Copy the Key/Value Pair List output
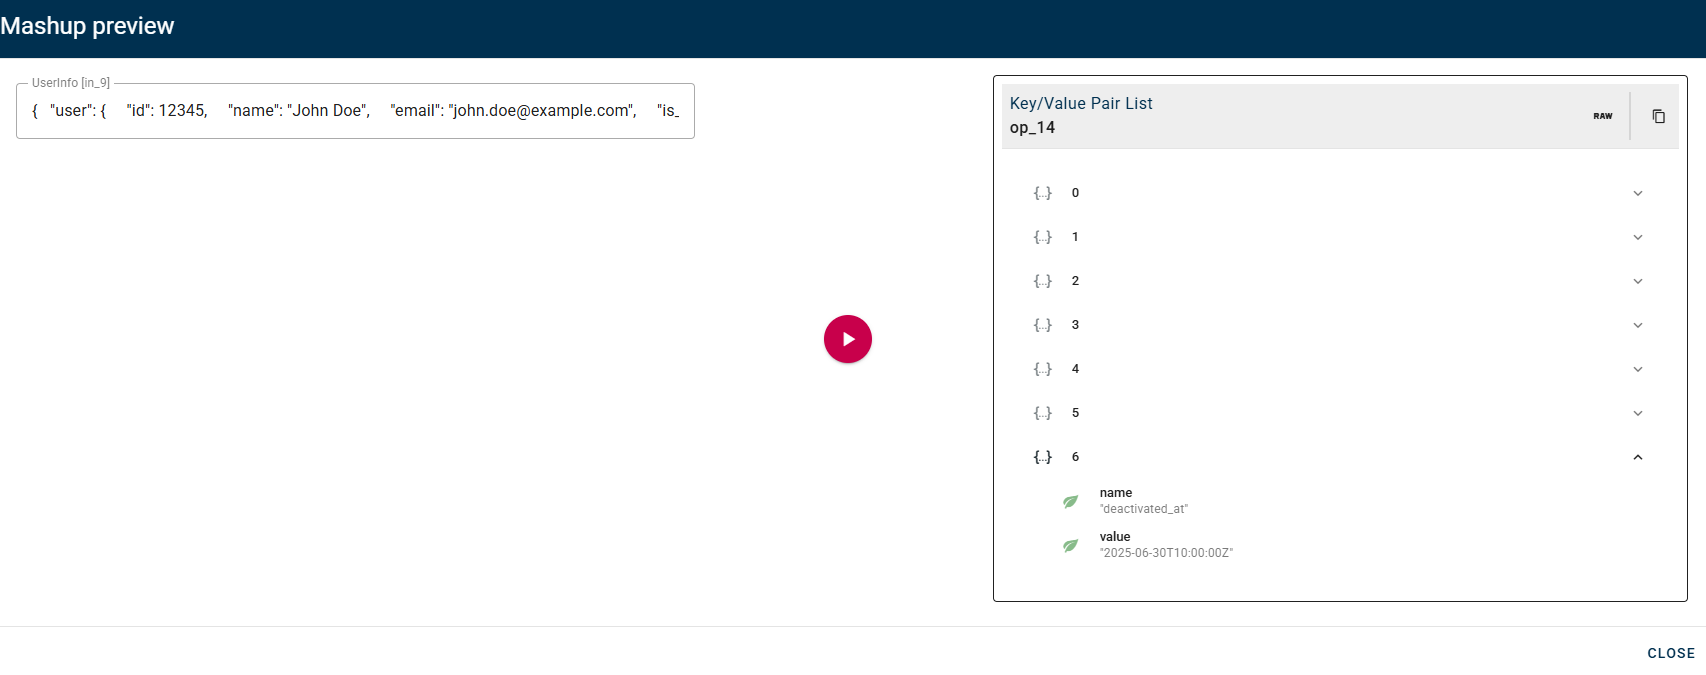Viewport: 1706px width, 675px height. coord(1658,116)
